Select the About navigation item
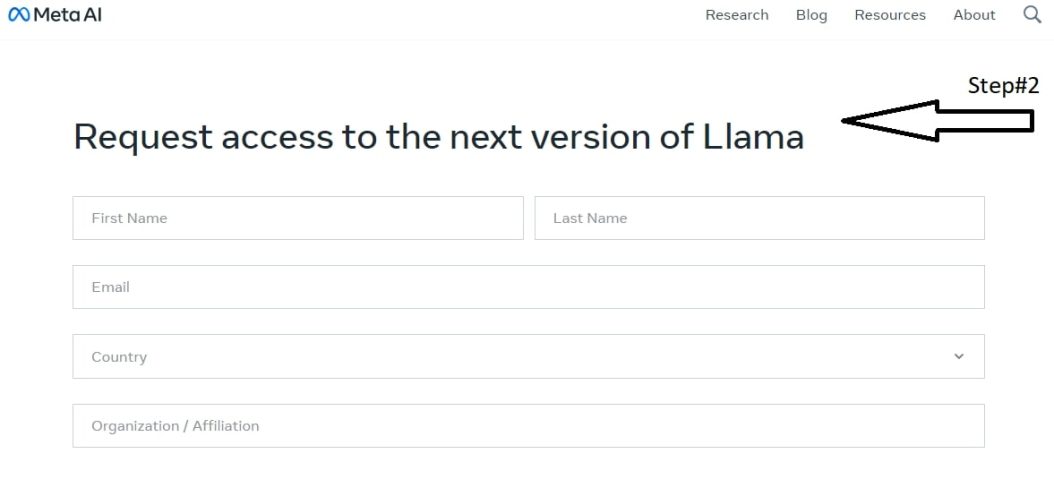Image resolution: width=1054 pixels, height=488 pixels. tap(974, 15)
